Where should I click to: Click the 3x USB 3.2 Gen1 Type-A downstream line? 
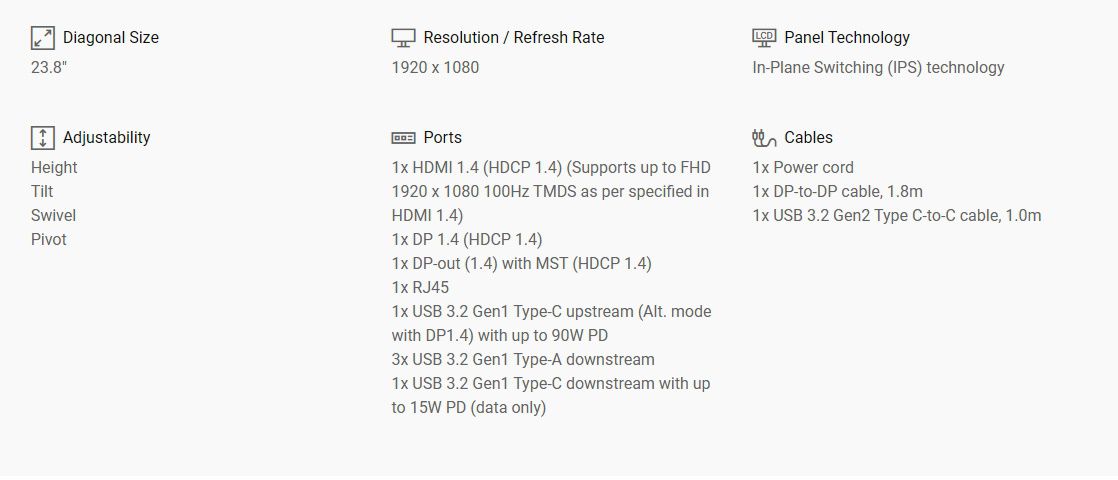click(x=523, y=359)
